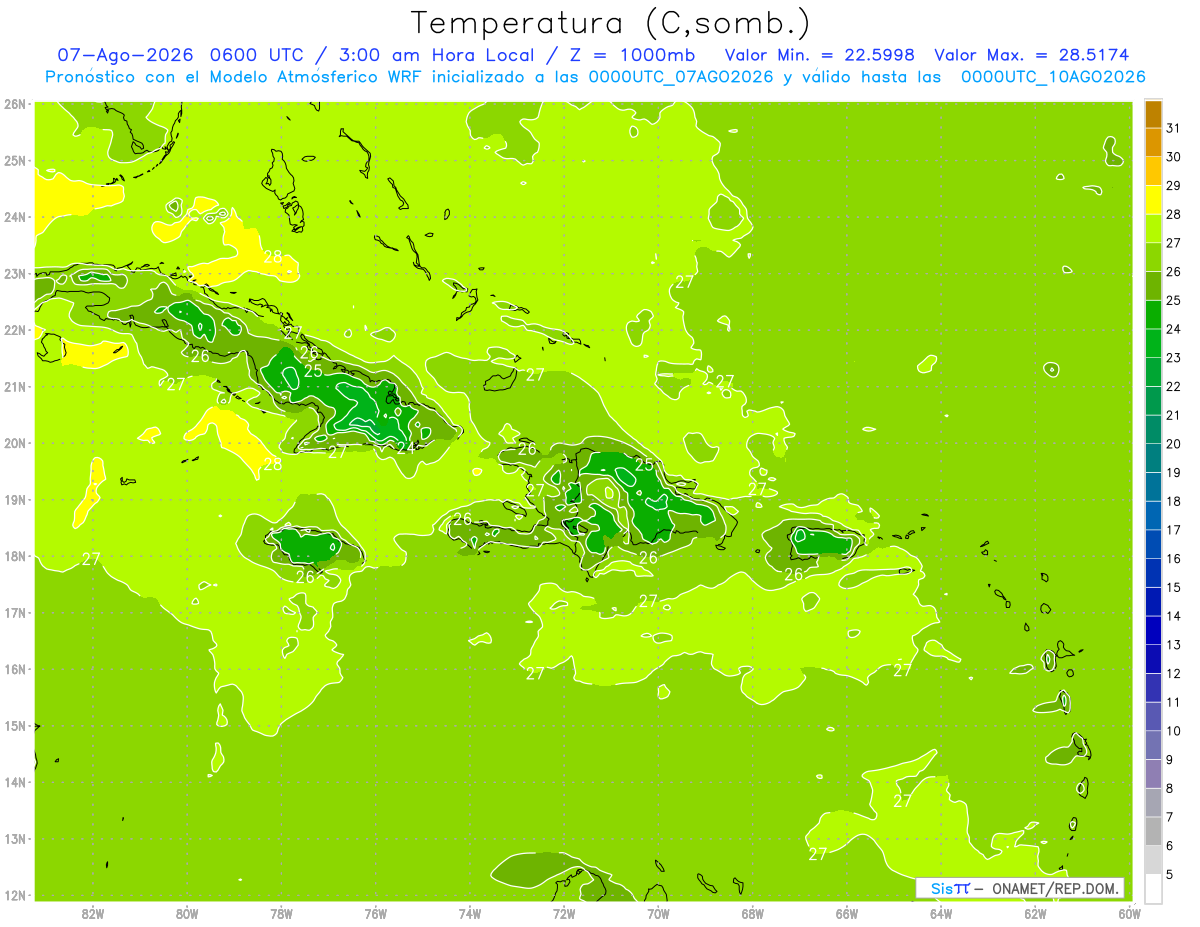Click the "26N" latitude label

pos(15,104)
